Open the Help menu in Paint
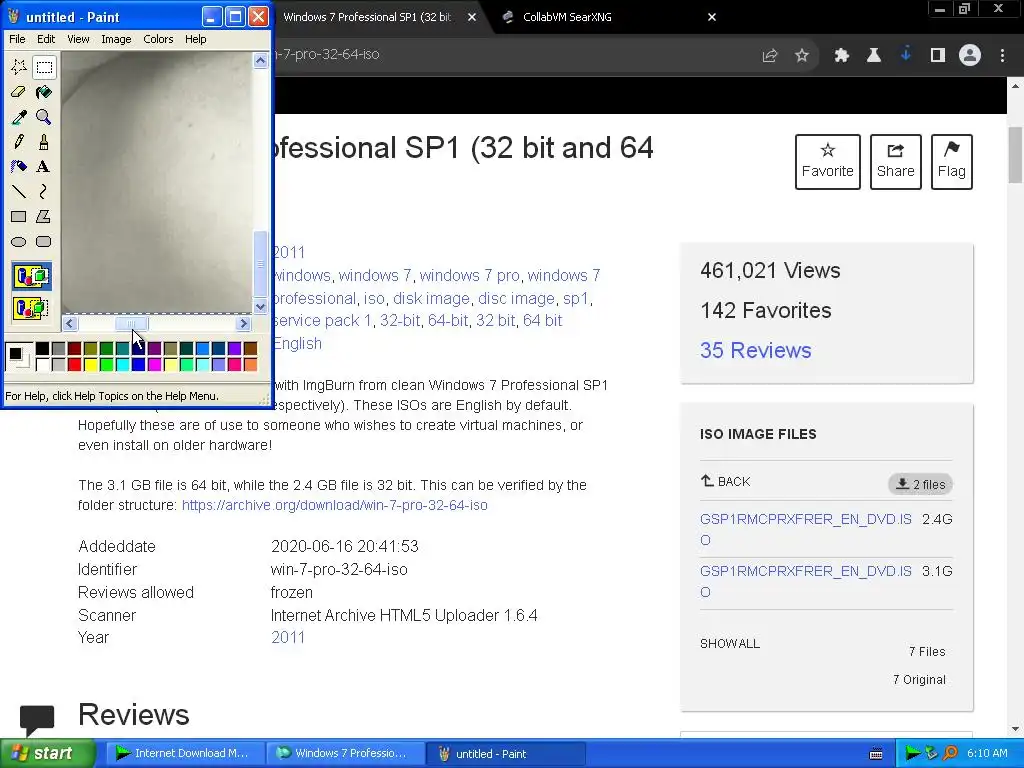This screenshot has height=768, width=1024. pyautogui.click(x=195, y=39)
